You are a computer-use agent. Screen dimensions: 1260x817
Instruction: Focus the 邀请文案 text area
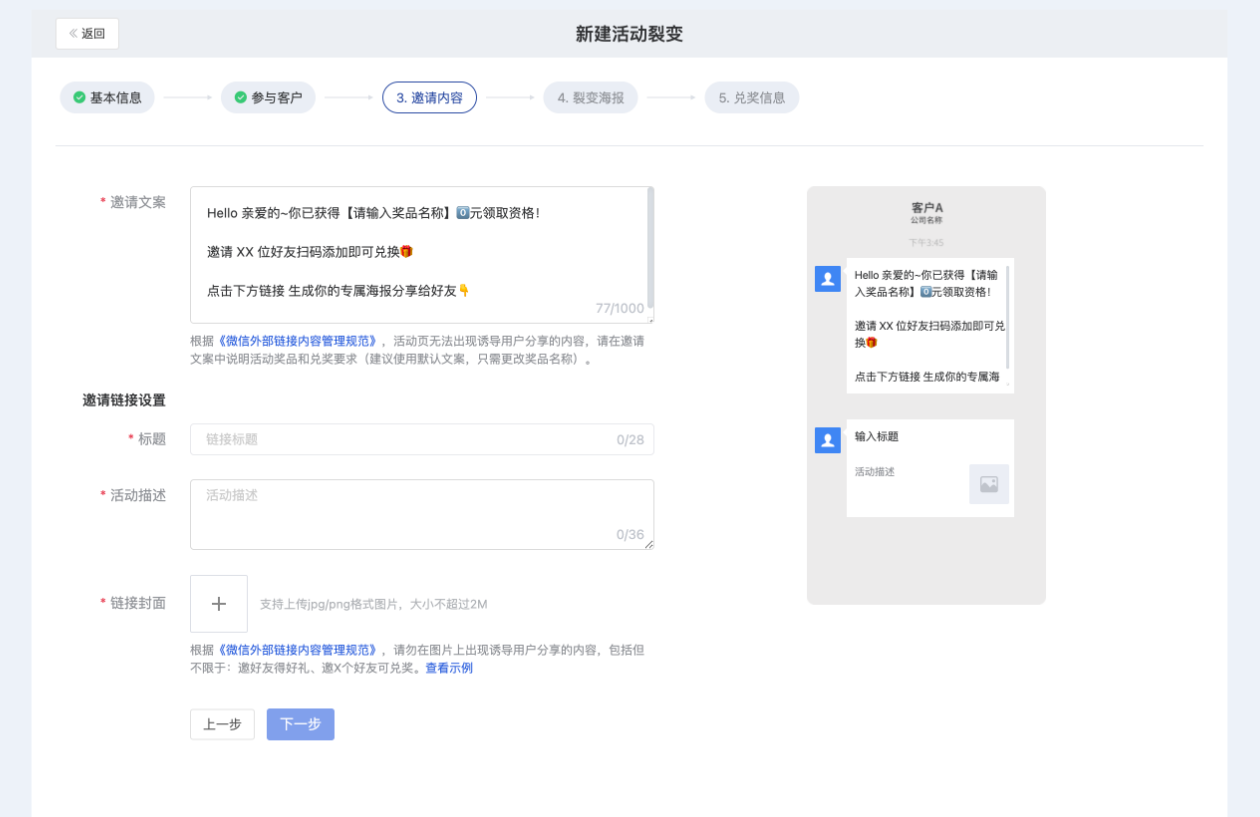[x=422, y=255]
